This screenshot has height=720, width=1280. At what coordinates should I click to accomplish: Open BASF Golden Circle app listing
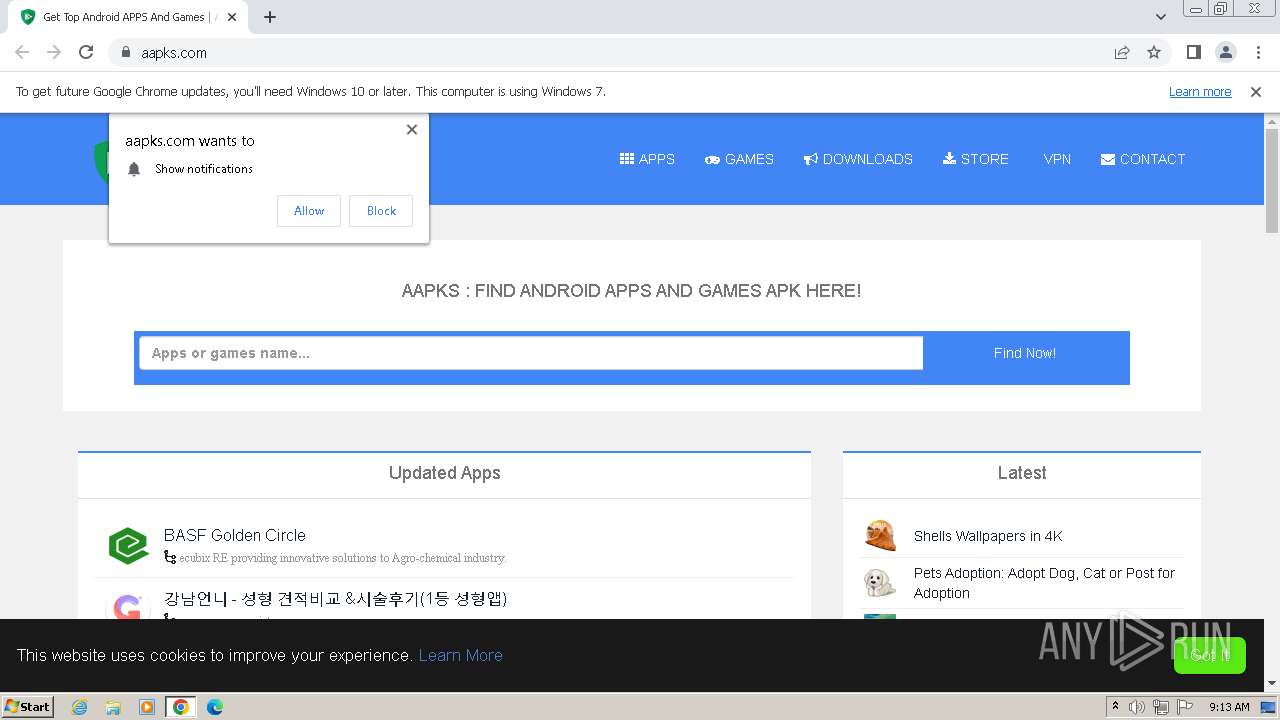(x=235, y=535)
